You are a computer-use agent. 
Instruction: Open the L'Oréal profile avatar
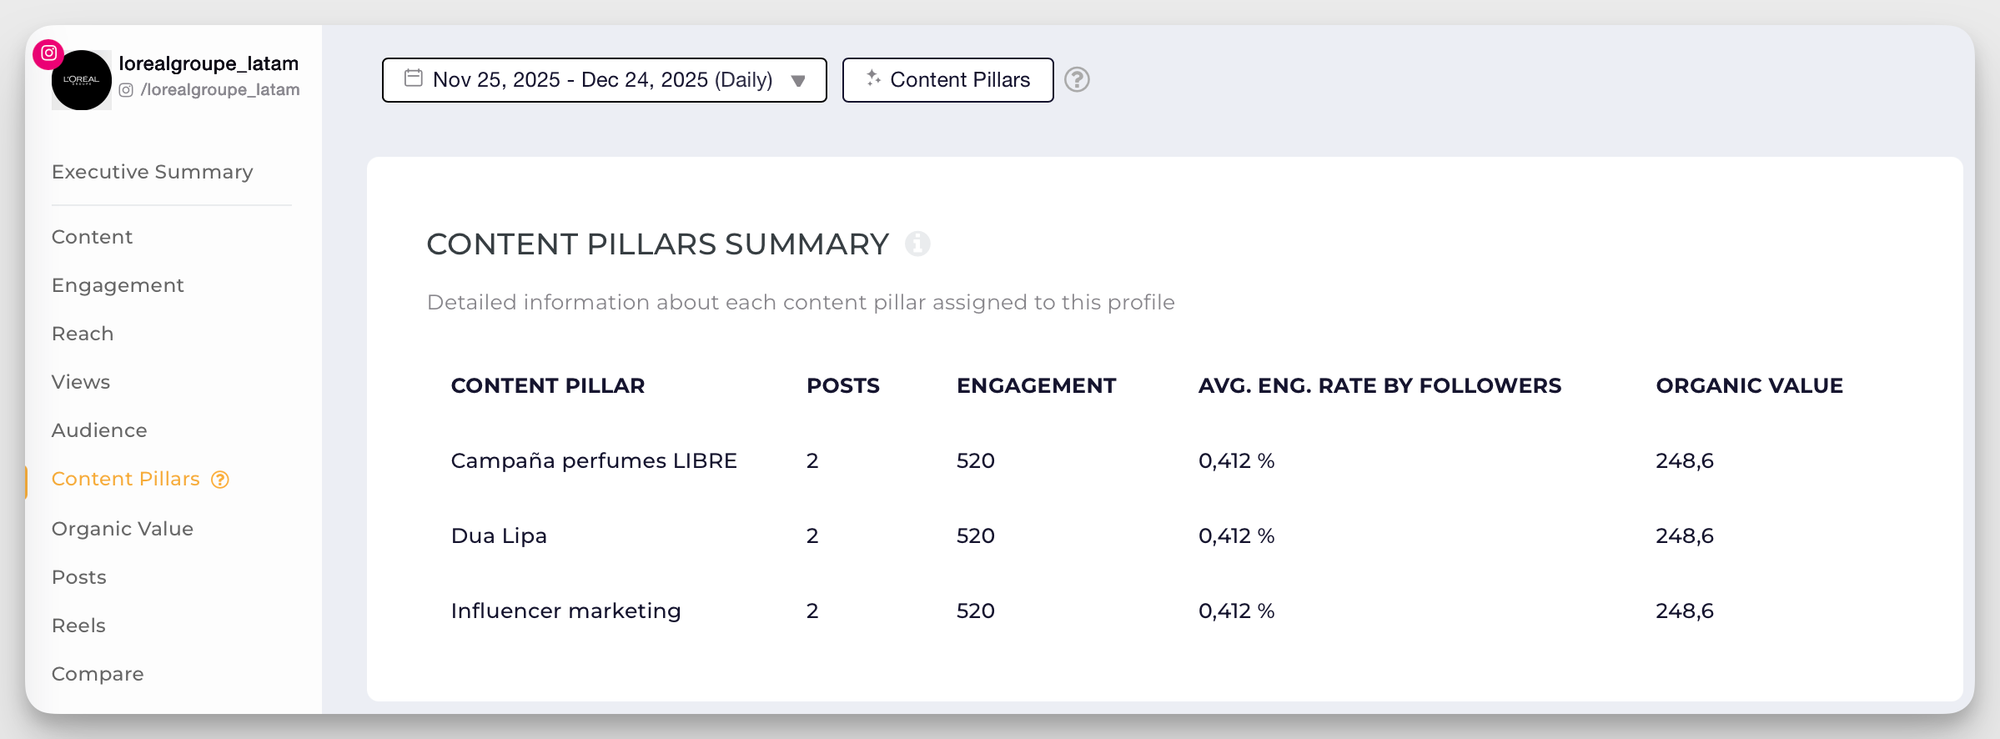(x=82, y=80)
